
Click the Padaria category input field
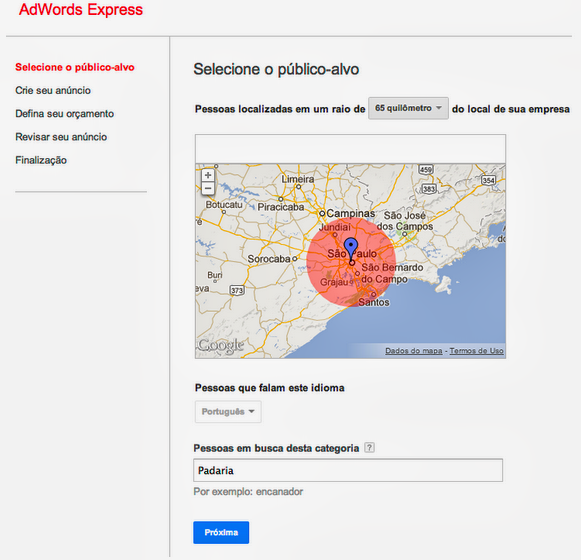click(348, 470)
